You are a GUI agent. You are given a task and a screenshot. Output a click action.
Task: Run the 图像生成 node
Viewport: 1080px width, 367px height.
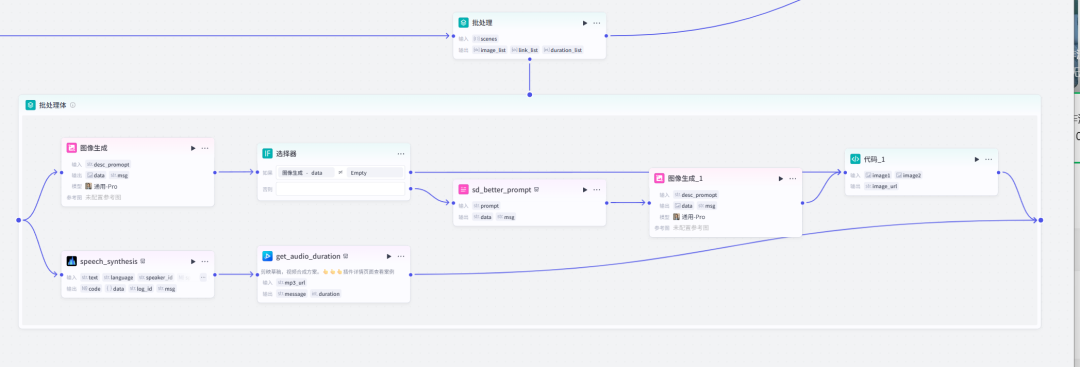click(194, 147)
